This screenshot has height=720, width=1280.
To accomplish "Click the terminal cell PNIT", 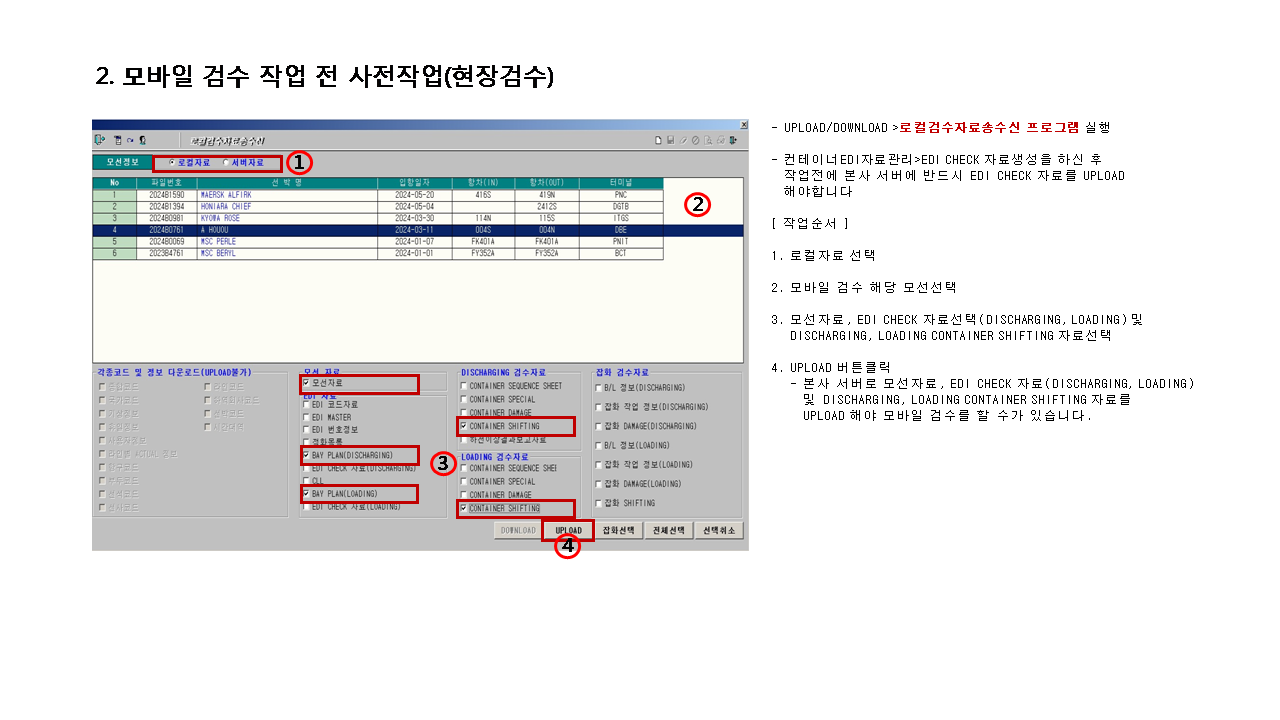I will tap(621, 242).
